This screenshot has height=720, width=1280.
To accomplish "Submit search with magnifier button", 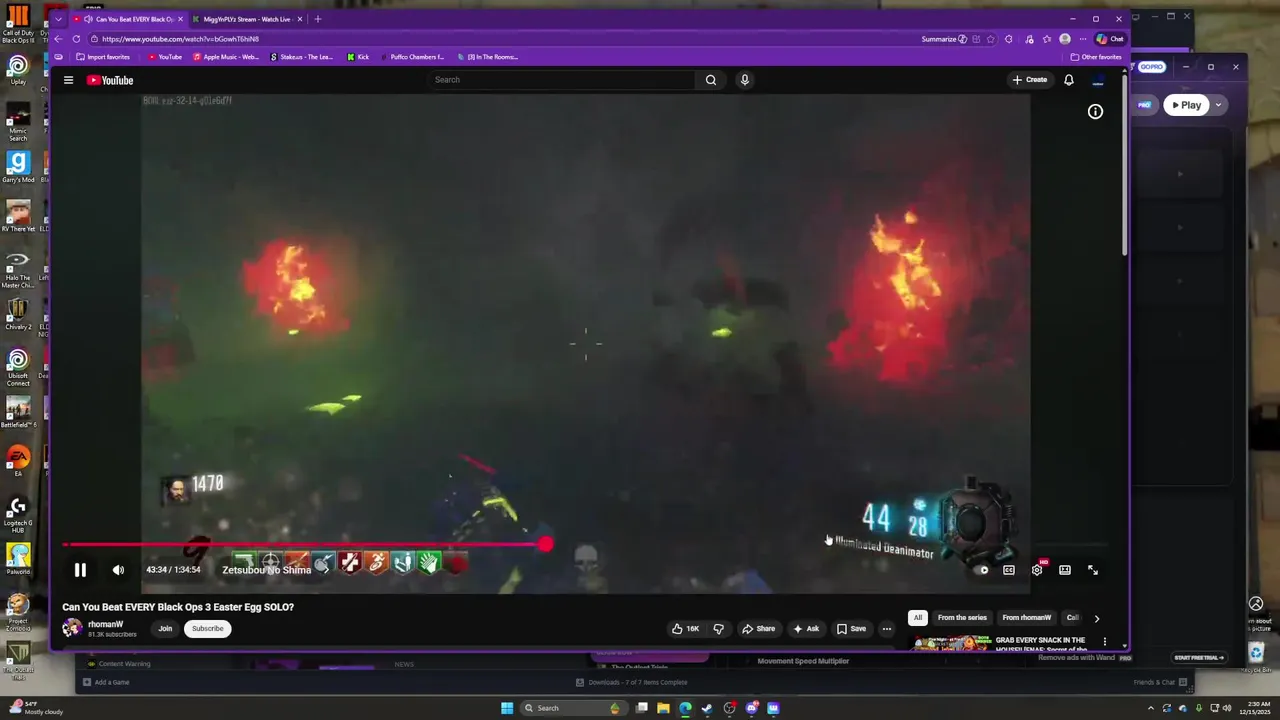I will [711, 80].
